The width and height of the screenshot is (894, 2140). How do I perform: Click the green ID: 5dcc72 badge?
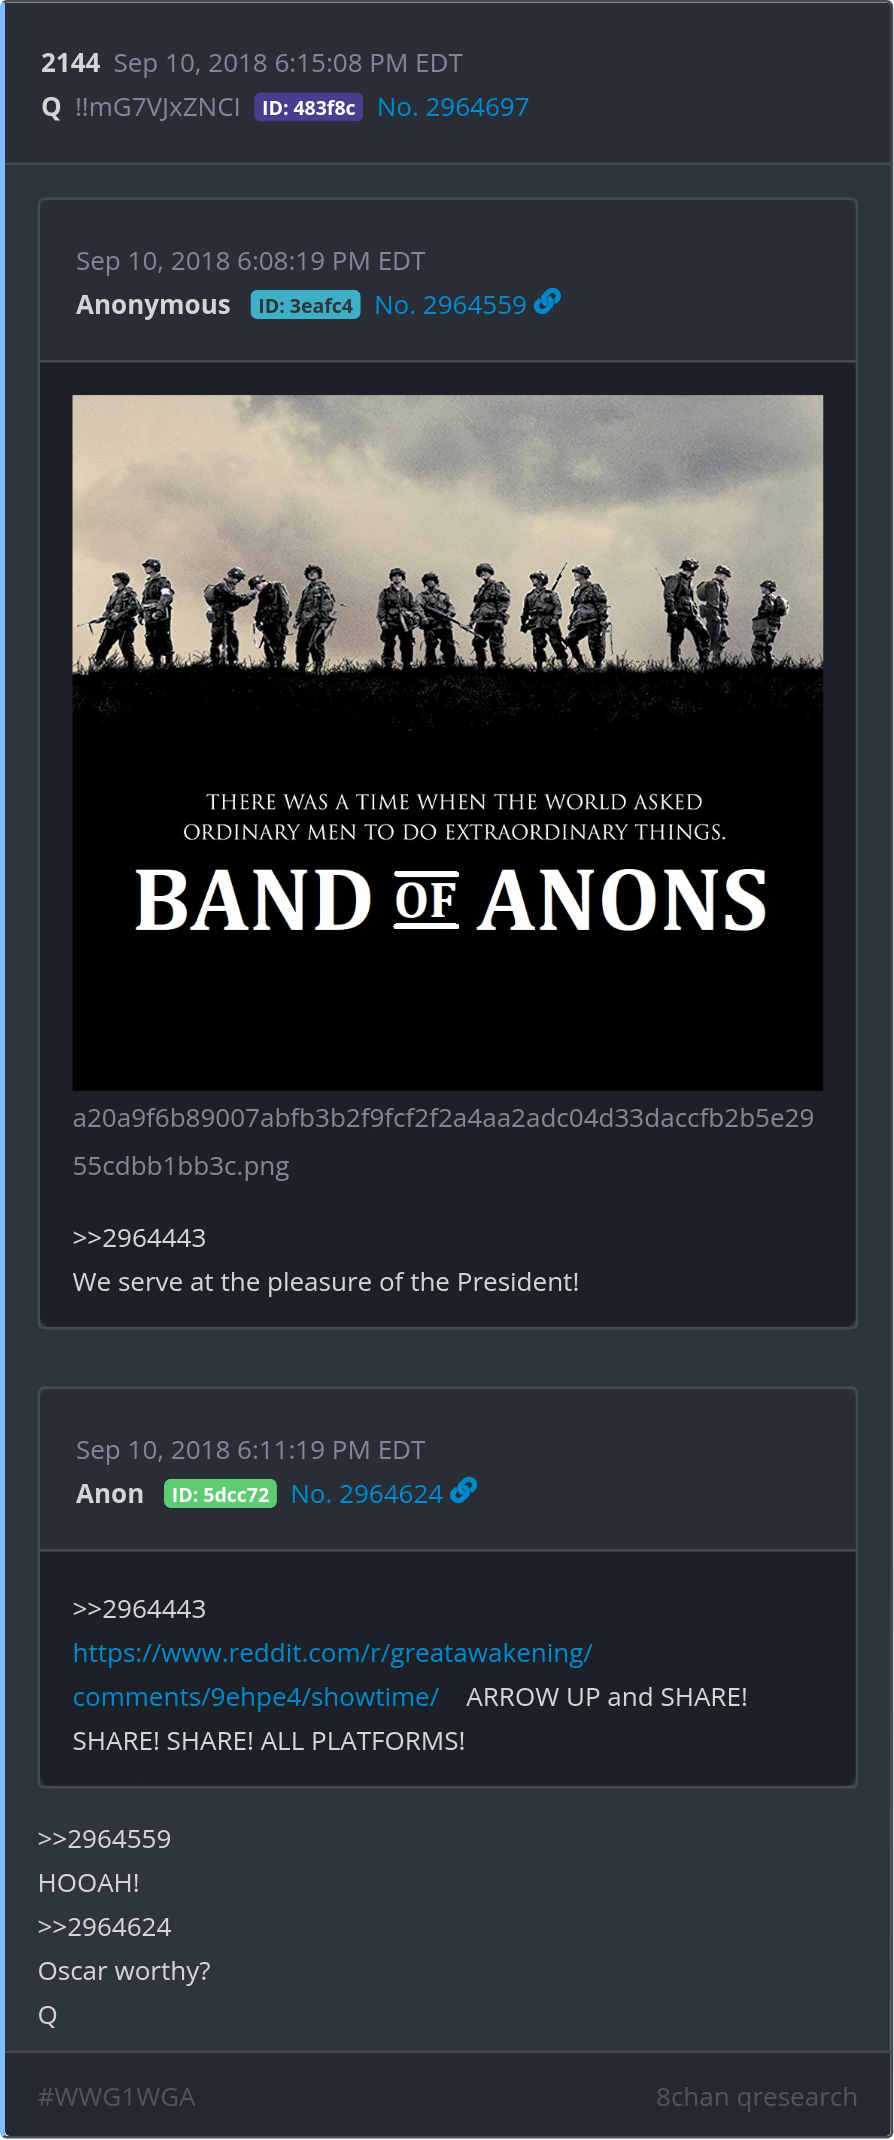pyautogui.click(x=220, y=1494)
